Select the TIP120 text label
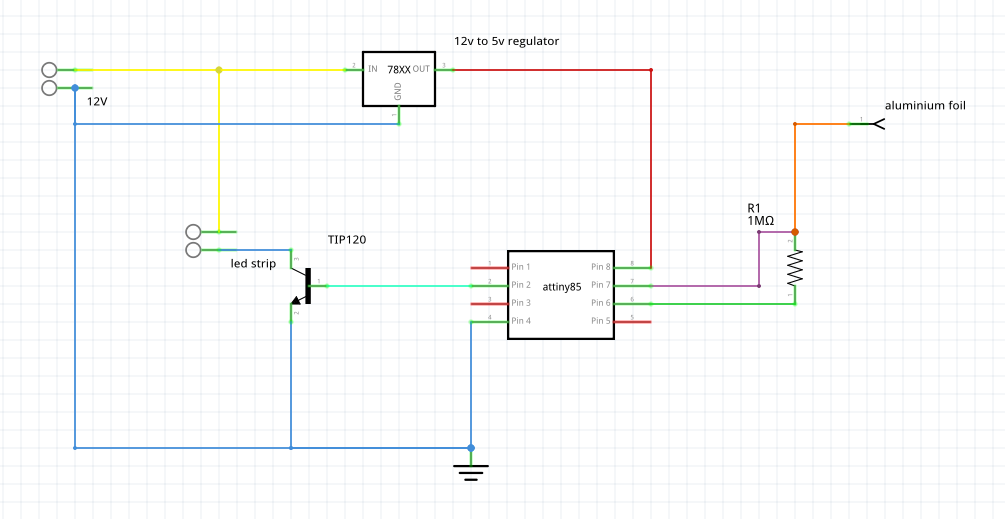This screenshot has height=519, width=1005. click(347, 240)
